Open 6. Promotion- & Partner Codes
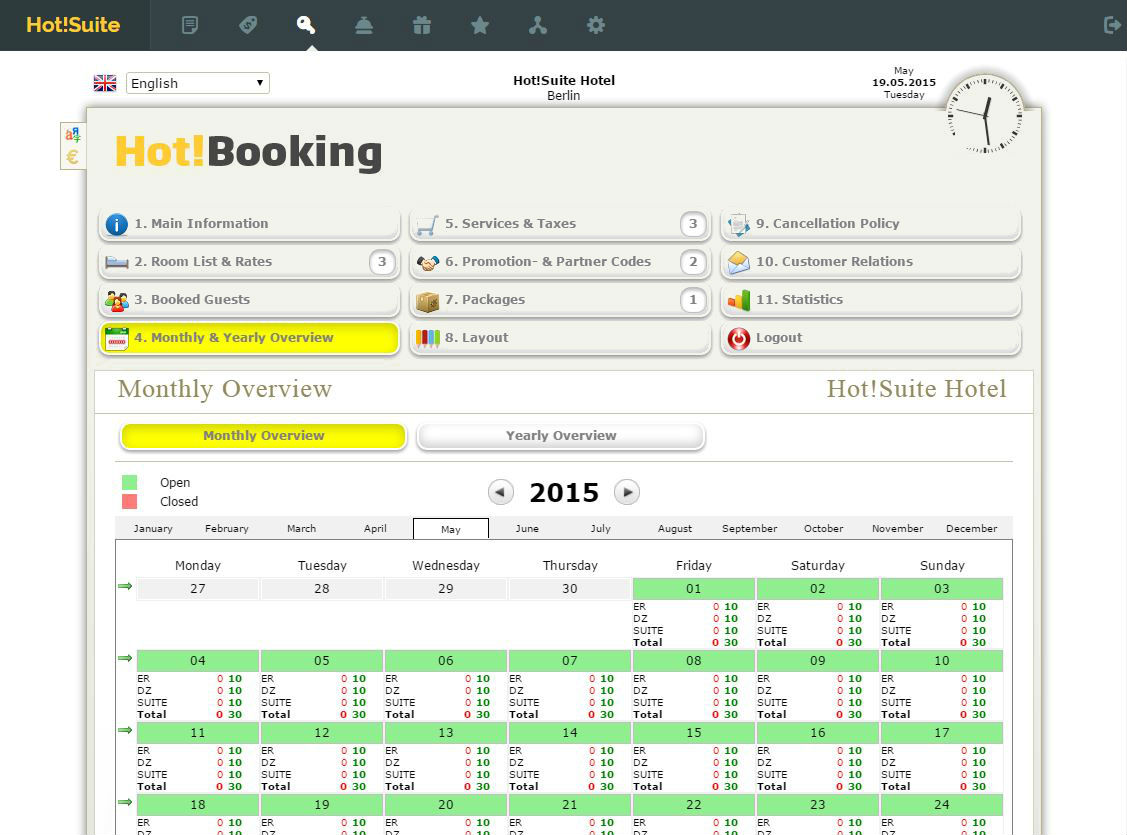Image resolution: width=1127 pixels, height=835 pixels. 560,262
